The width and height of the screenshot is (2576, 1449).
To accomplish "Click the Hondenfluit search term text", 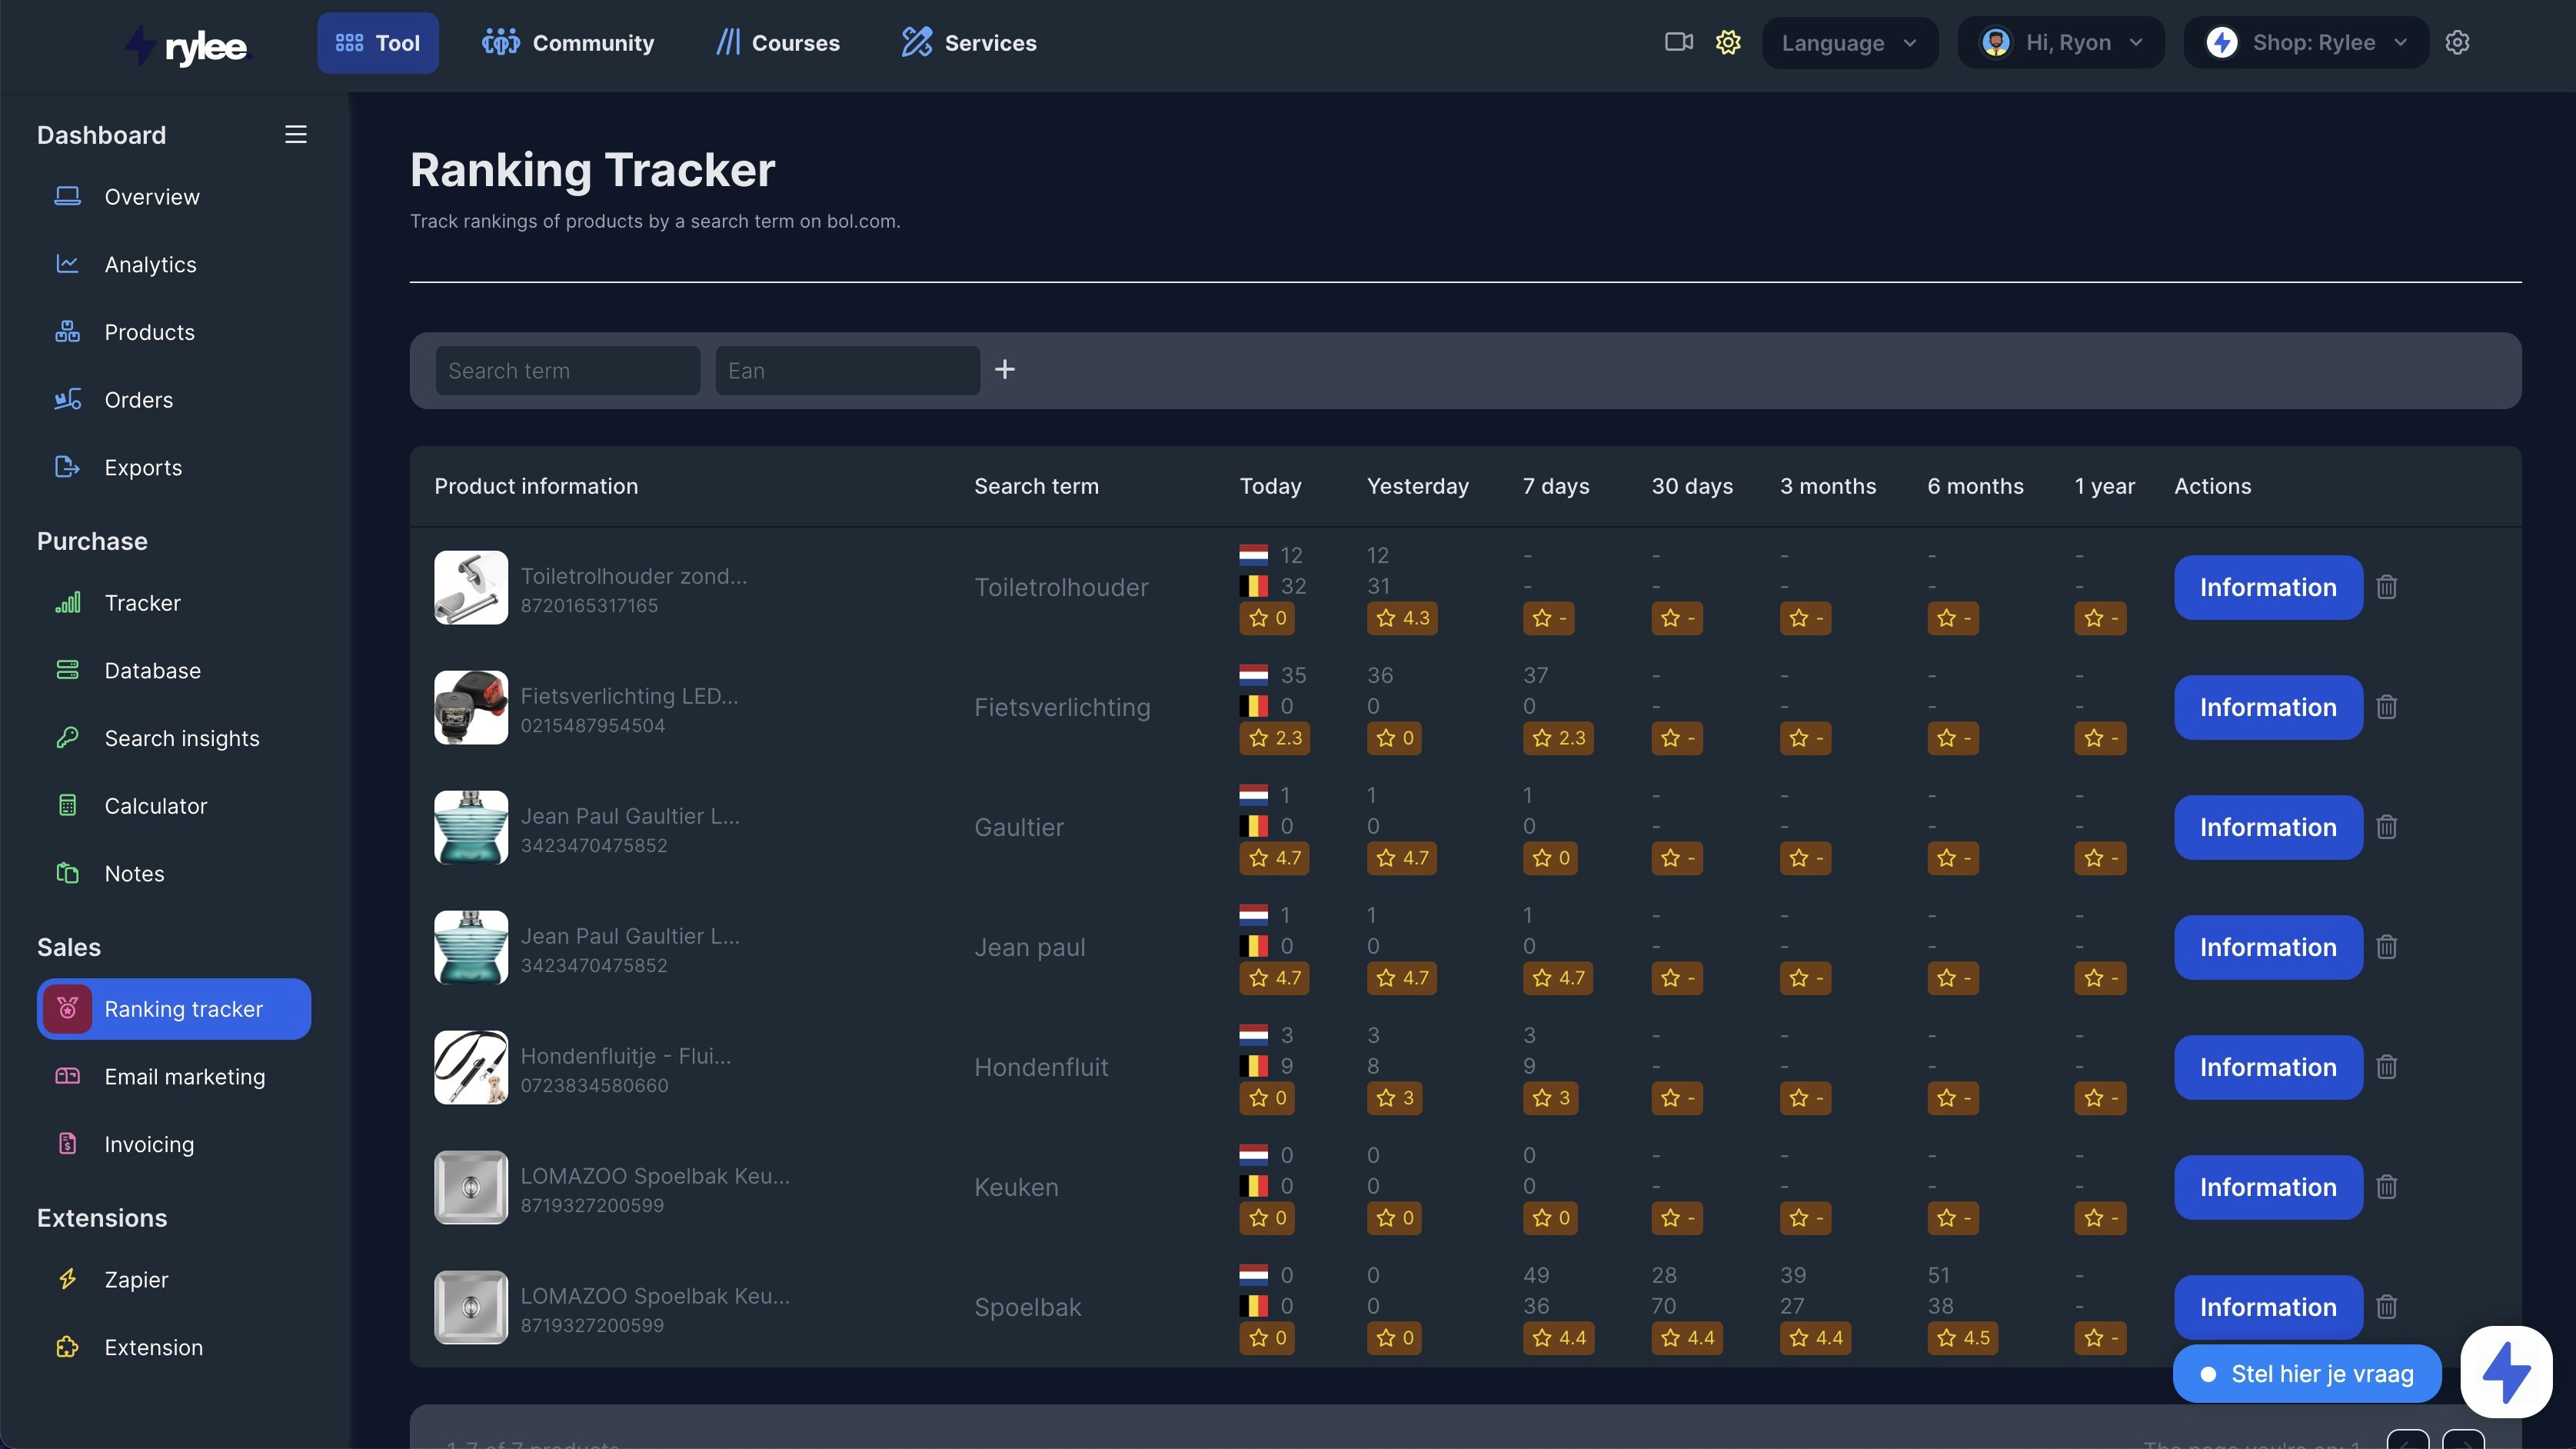I will tap(1041, 1067).
